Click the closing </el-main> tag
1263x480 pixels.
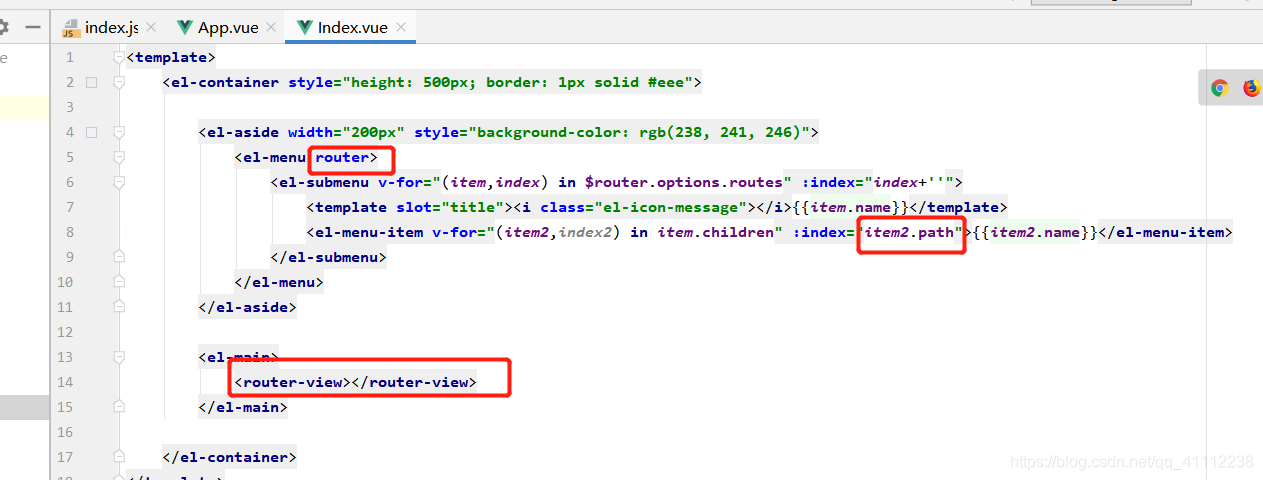point(243,407)
